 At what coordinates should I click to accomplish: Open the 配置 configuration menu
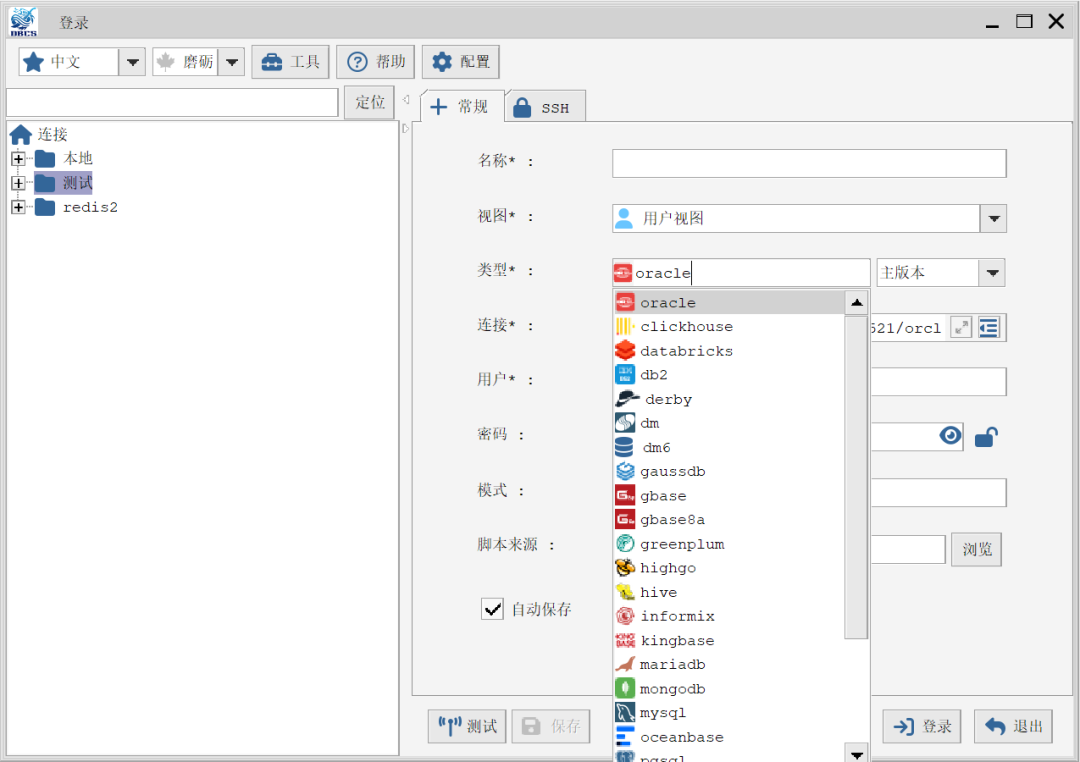pos(460,62)
